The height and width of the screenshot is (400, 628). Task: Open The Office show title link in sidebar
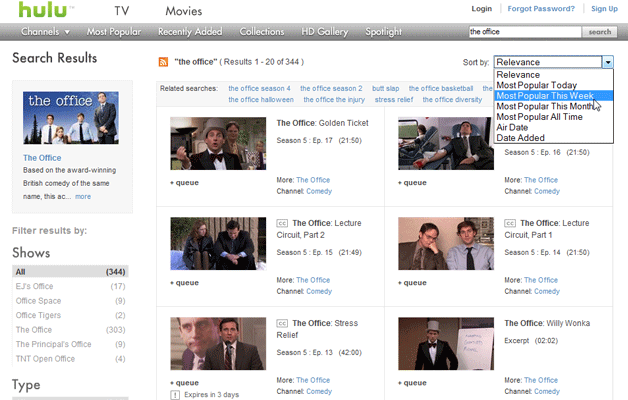(x=42, y=158)
